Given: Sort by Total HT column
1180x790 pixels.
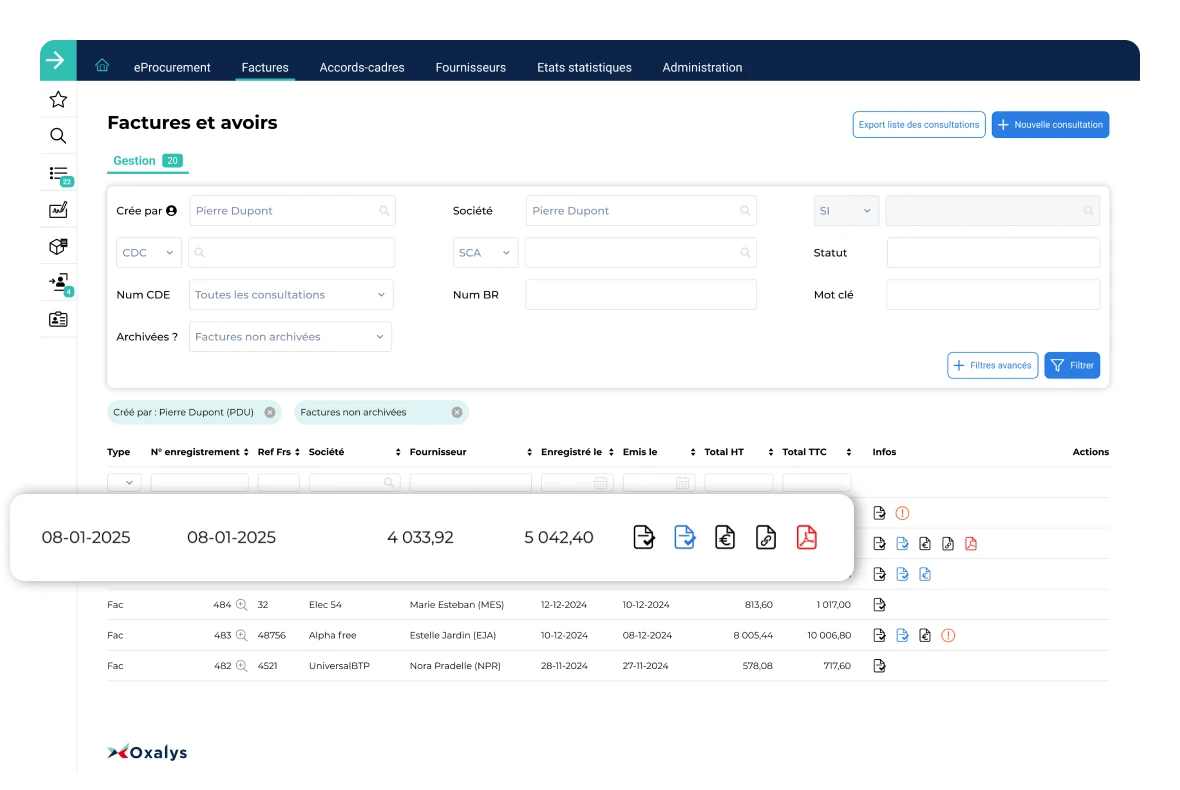Looking at the screenshot, I should 771,452.
